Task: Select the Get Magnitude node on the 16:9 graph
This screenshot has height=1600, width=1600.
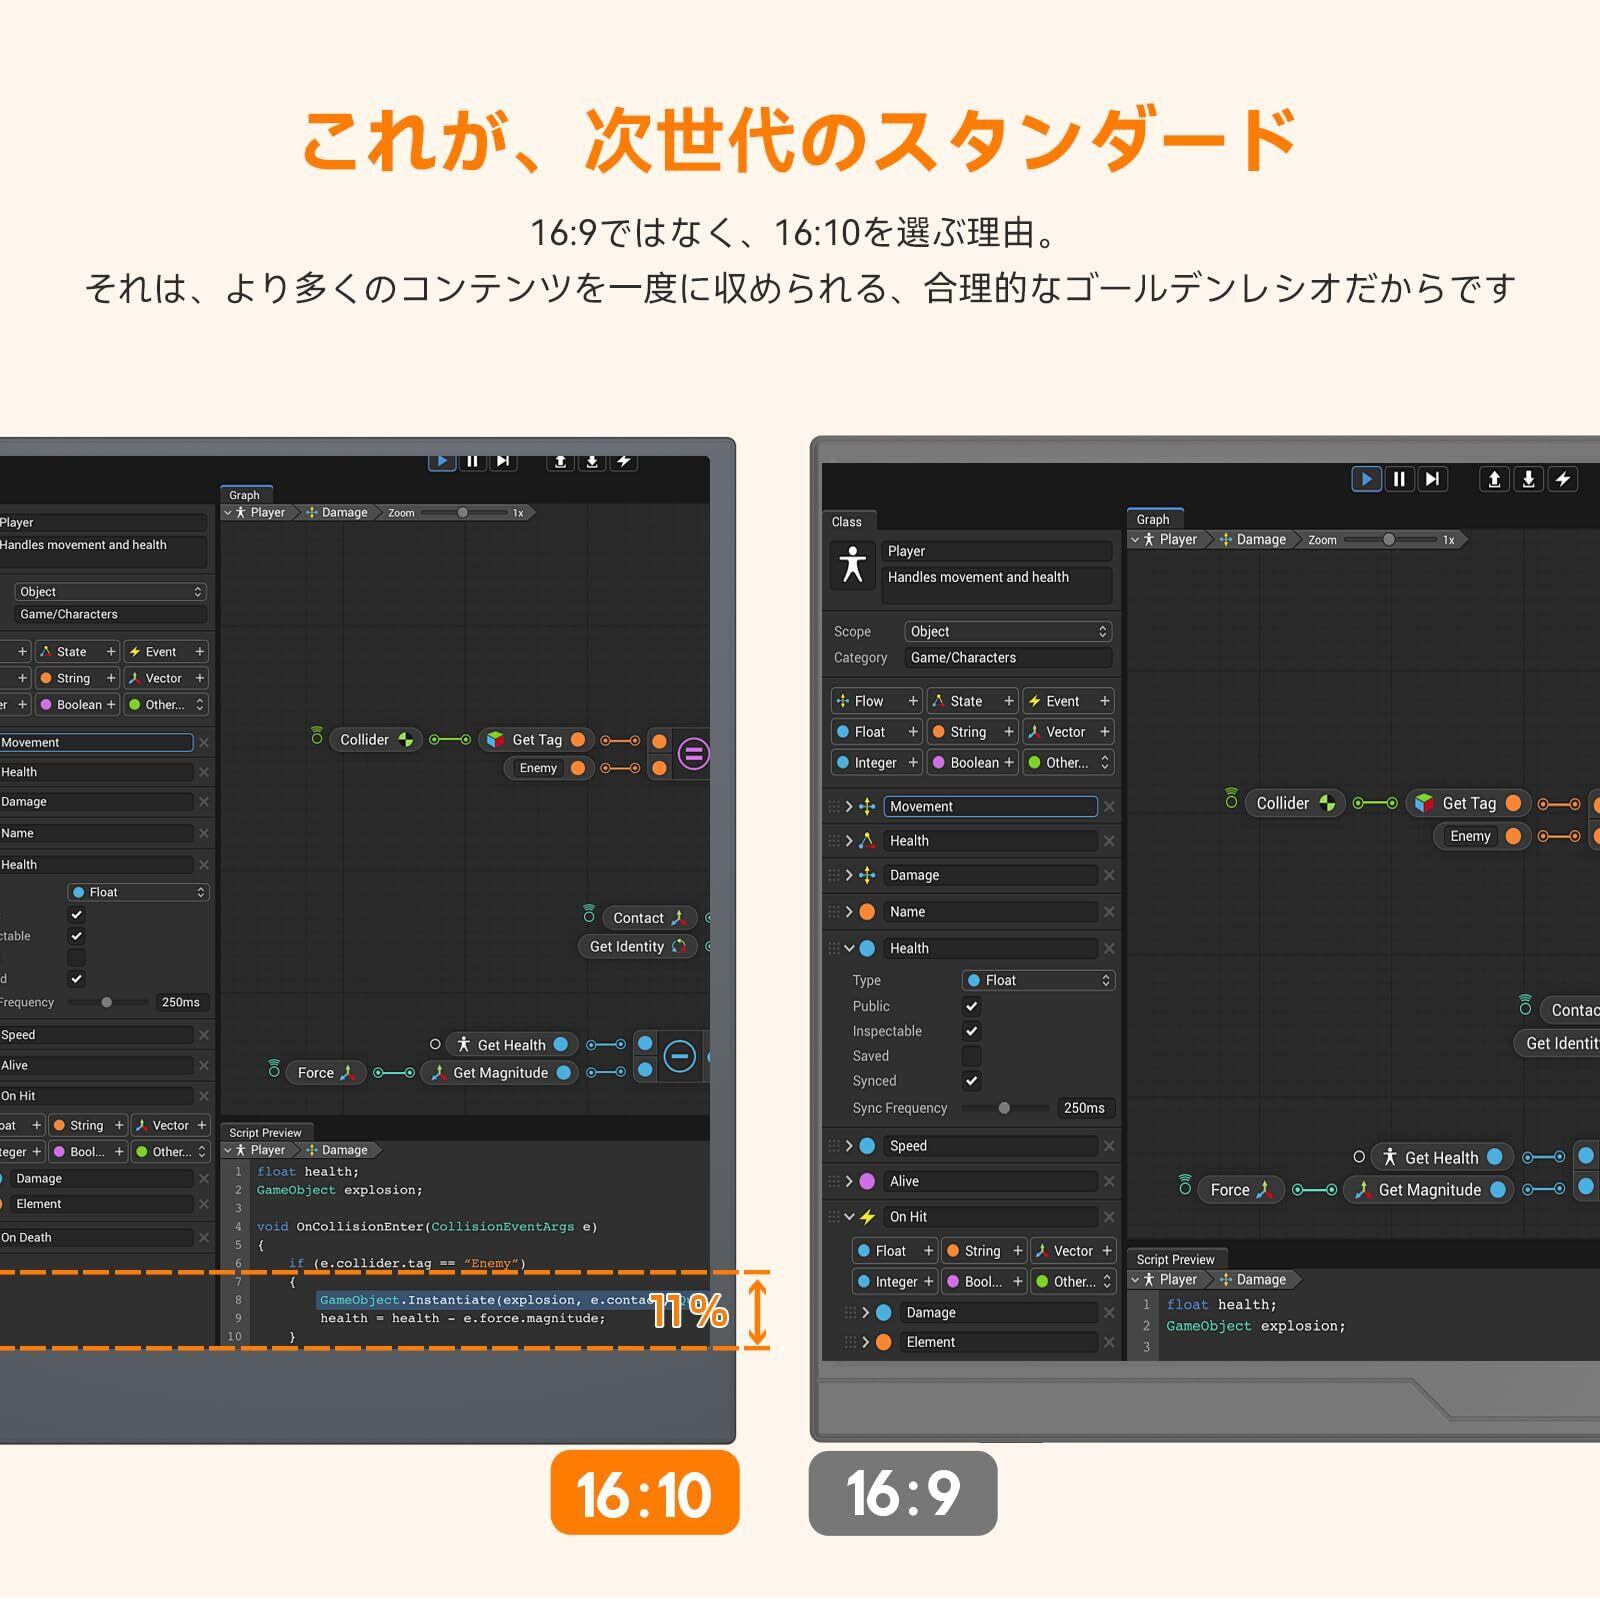Action: point(1429,1190)
